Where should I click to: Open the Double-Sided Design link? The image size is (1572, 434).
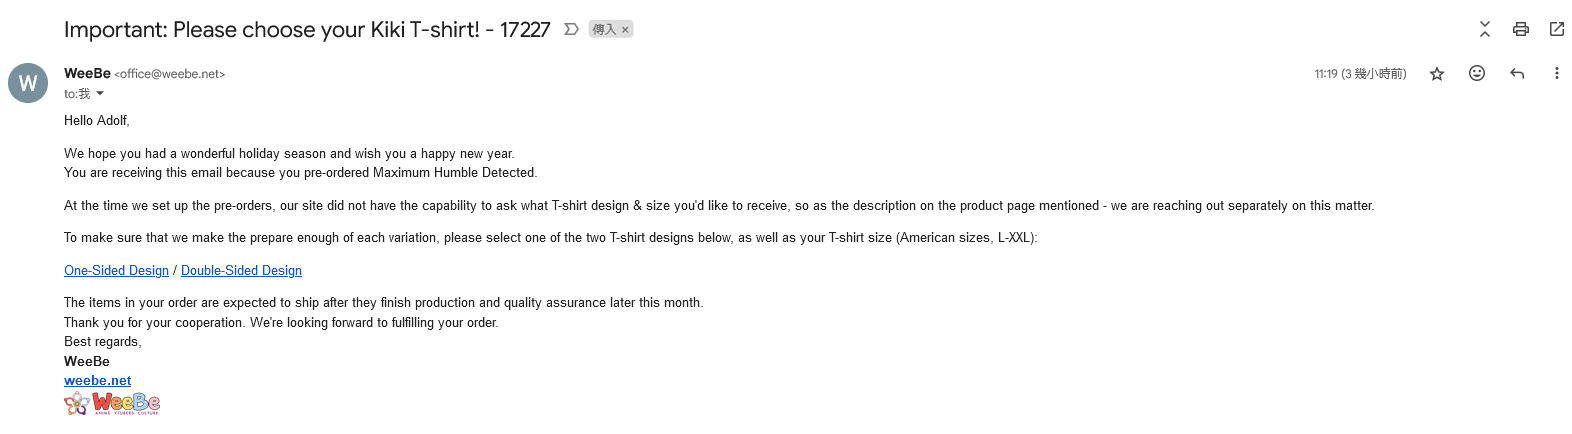[241, 271]
